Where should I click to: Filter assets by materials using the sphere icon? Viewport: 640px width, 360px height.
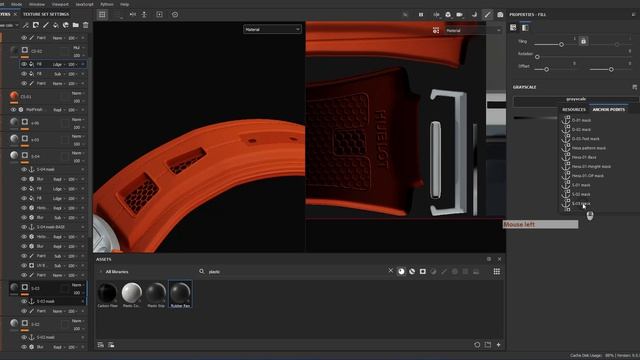point(401,271)
